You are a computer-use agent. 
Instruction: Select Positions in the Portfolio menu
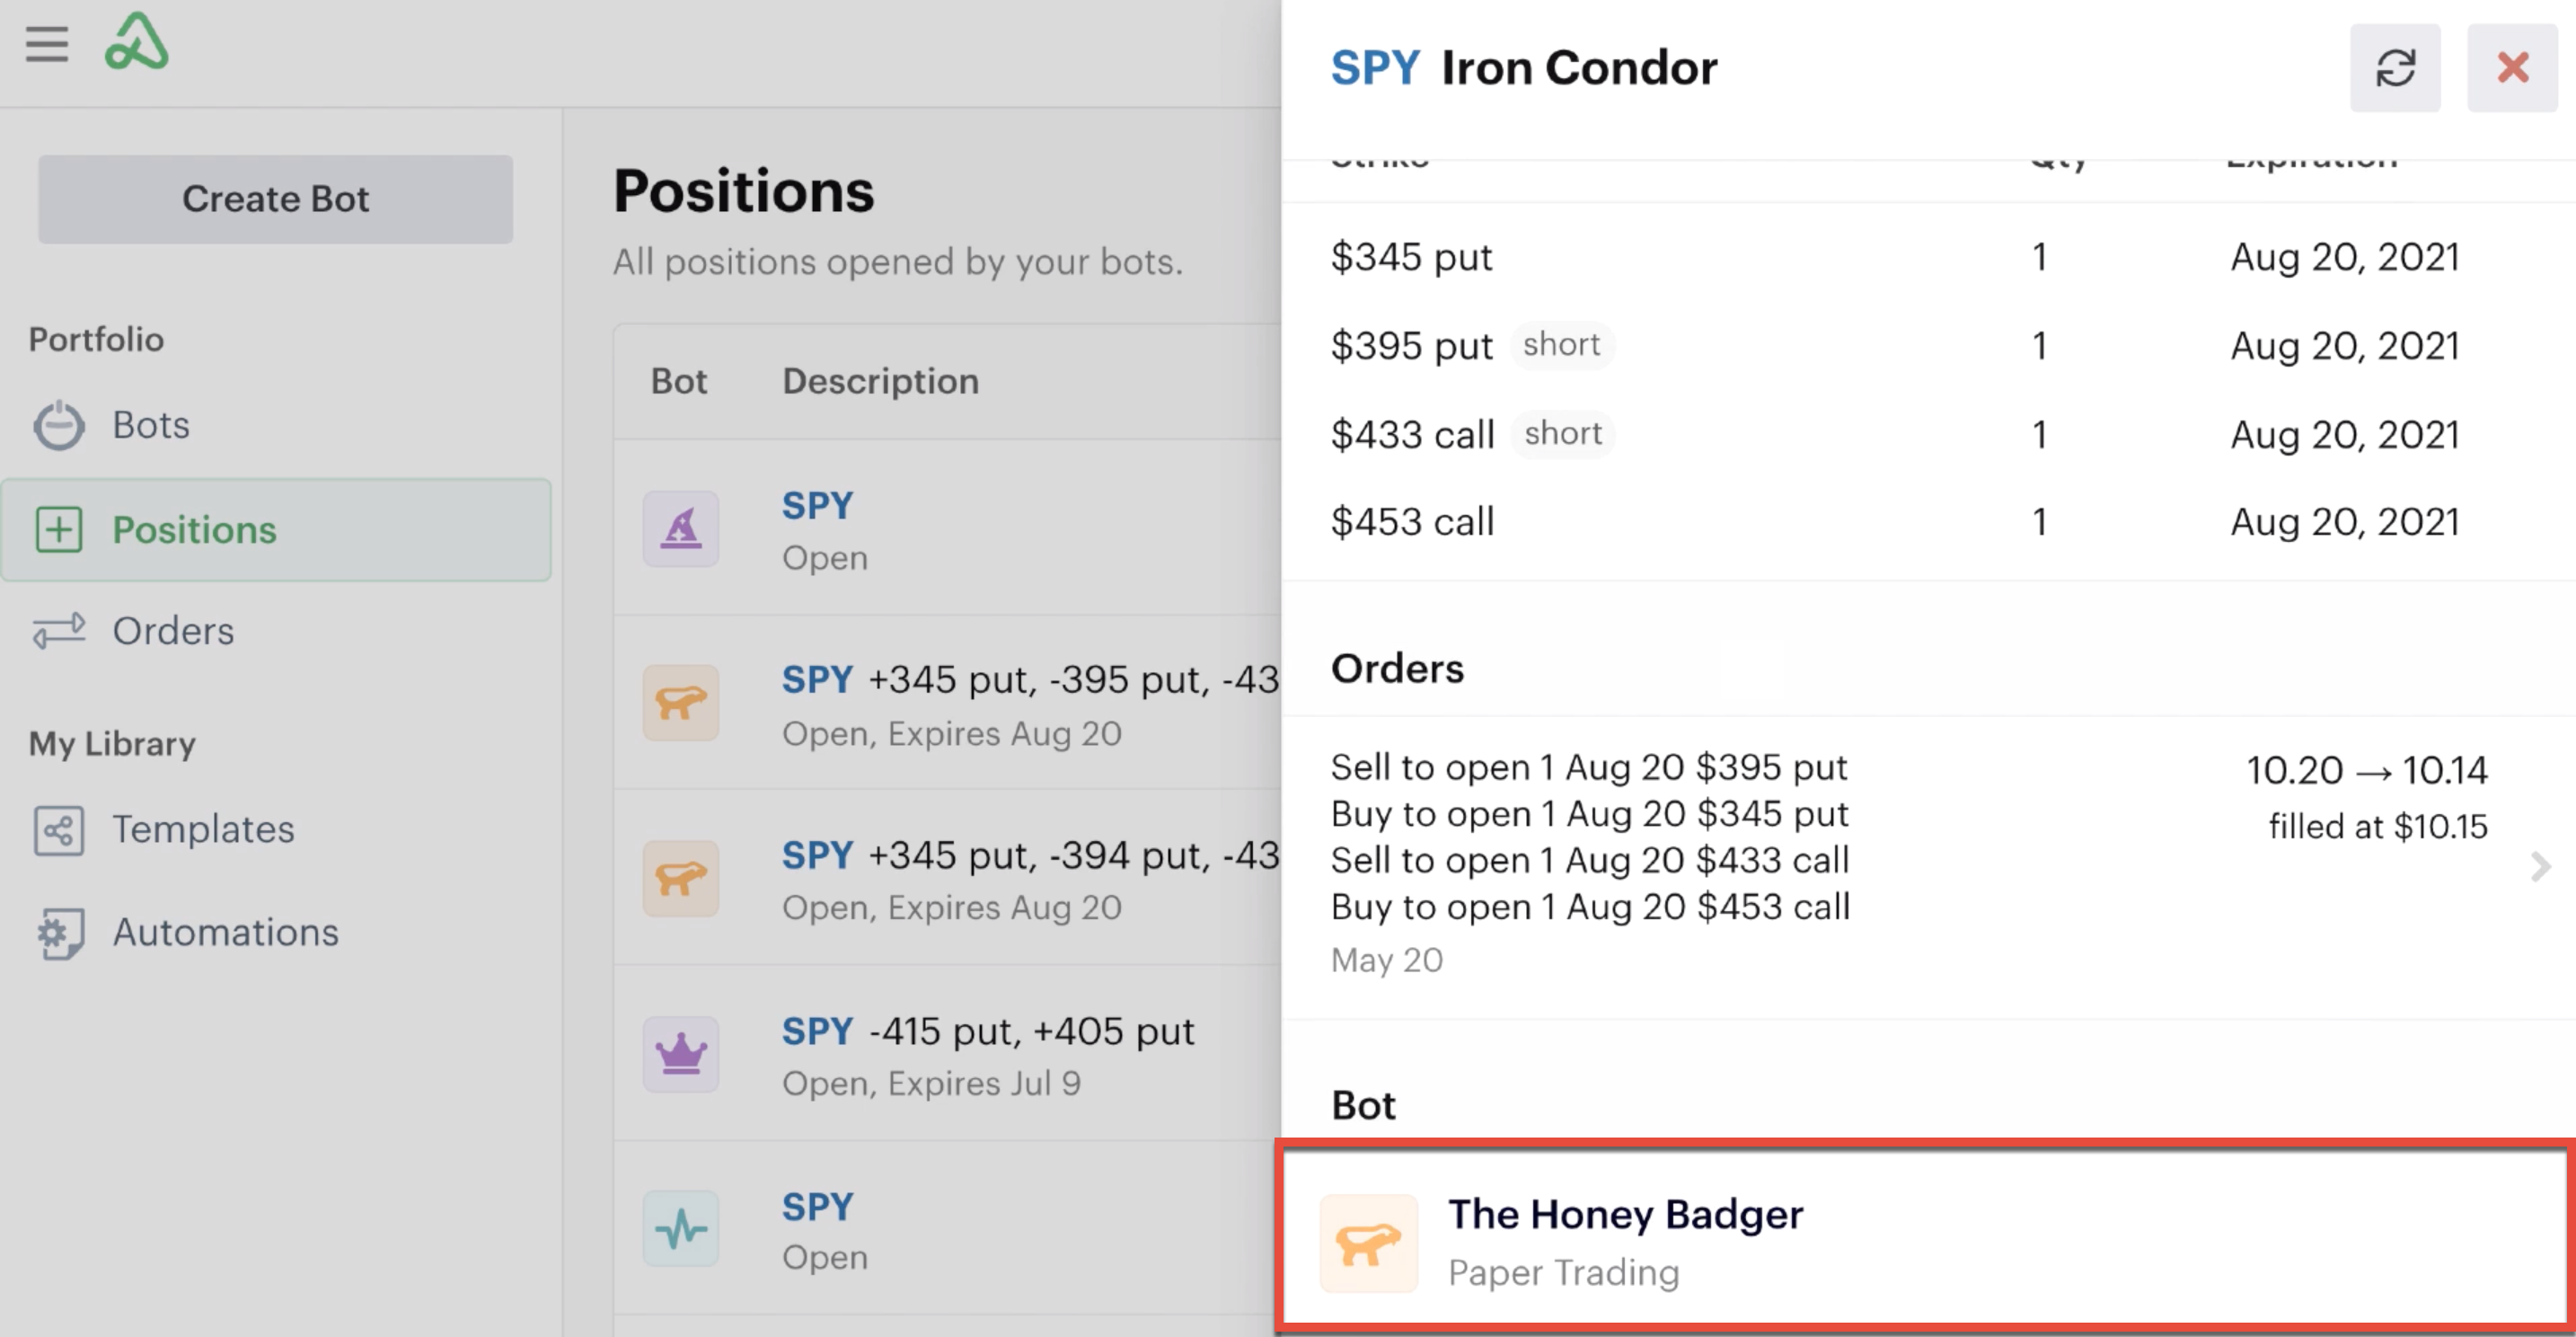(276, 530)
